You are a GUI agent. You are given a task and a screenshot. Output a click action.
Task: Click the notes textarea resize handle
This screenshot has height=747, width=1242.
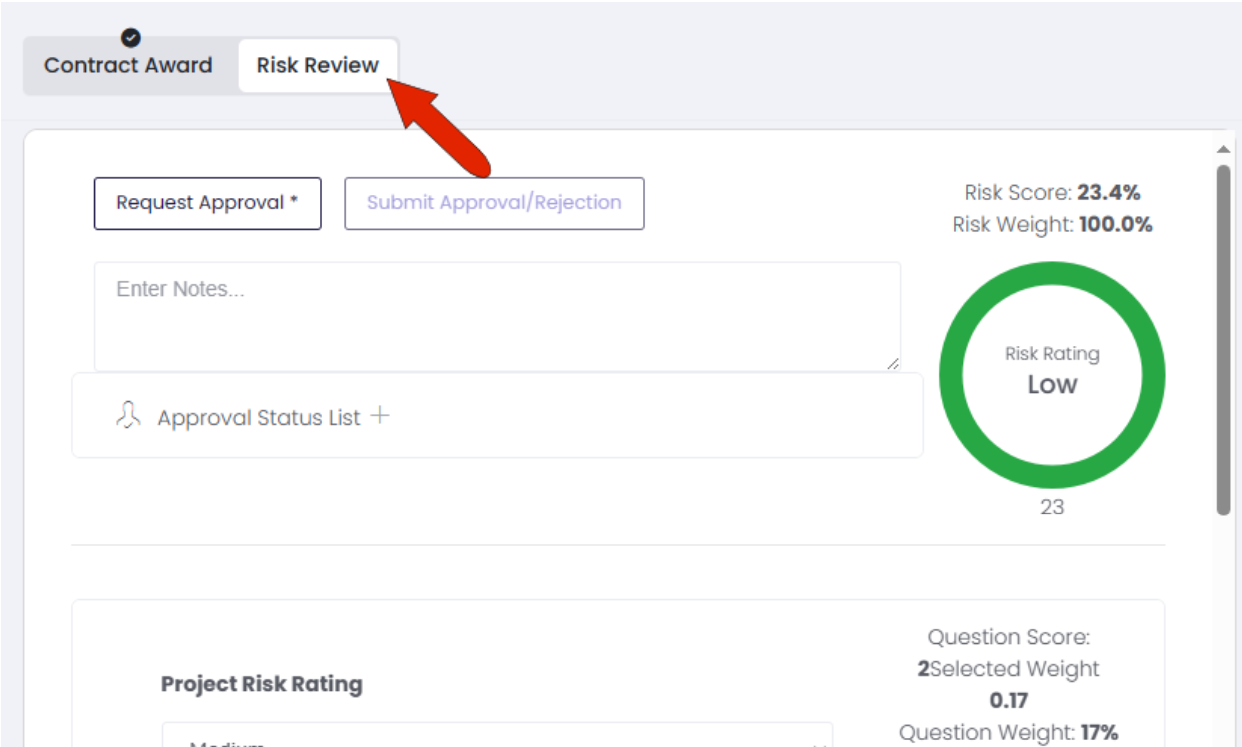click(893, 364)
